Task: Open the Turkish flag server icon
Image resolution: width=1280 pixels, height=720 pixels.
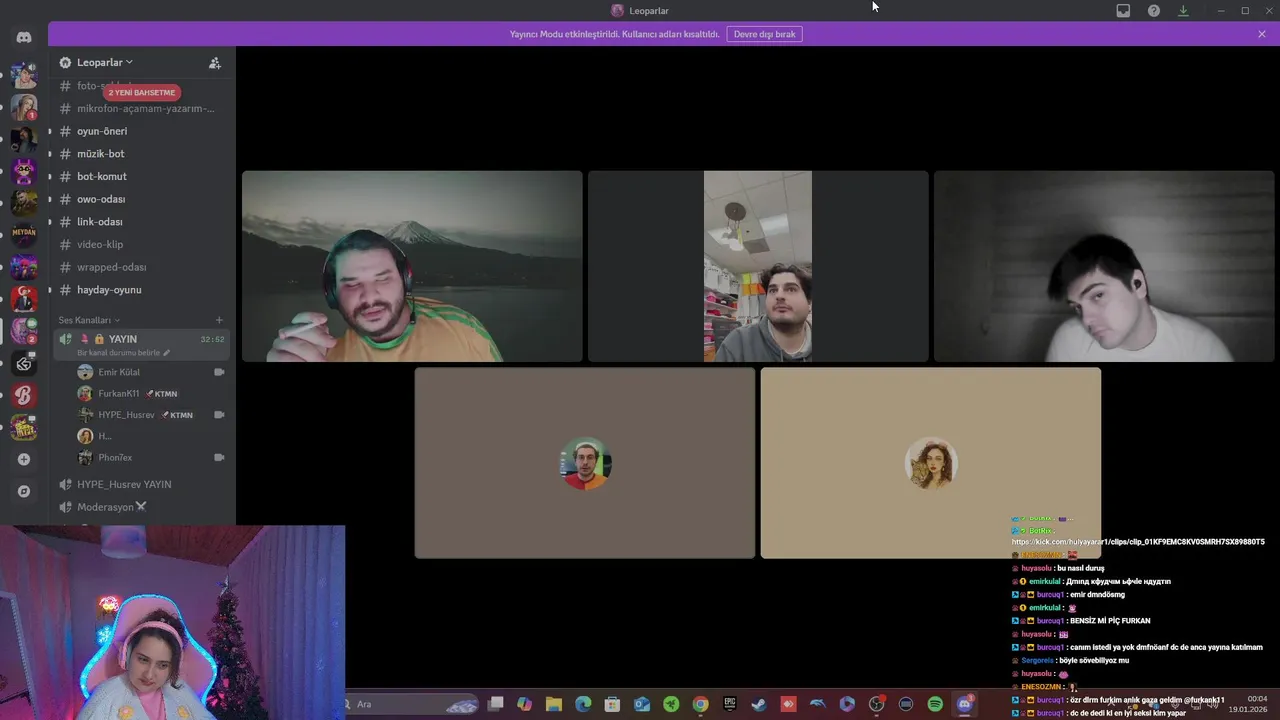Action: (24, 299)
